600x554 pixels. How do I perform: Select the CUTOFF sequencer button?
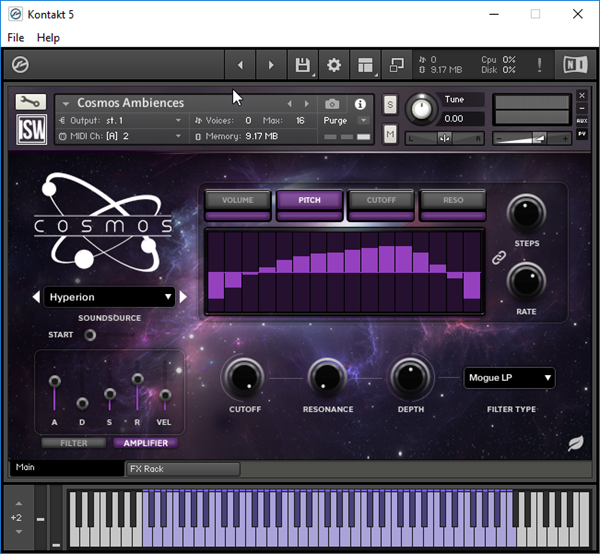point(381,200)
